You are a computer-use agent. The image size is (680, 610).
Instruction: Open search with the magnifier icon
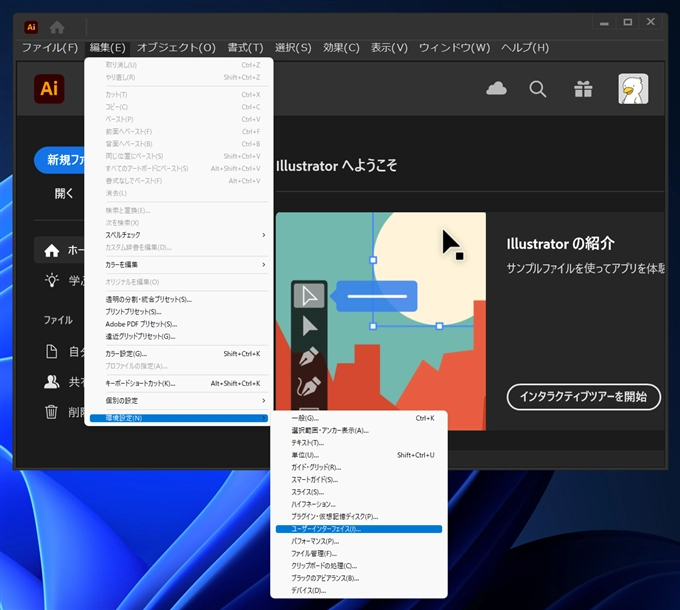538,89
